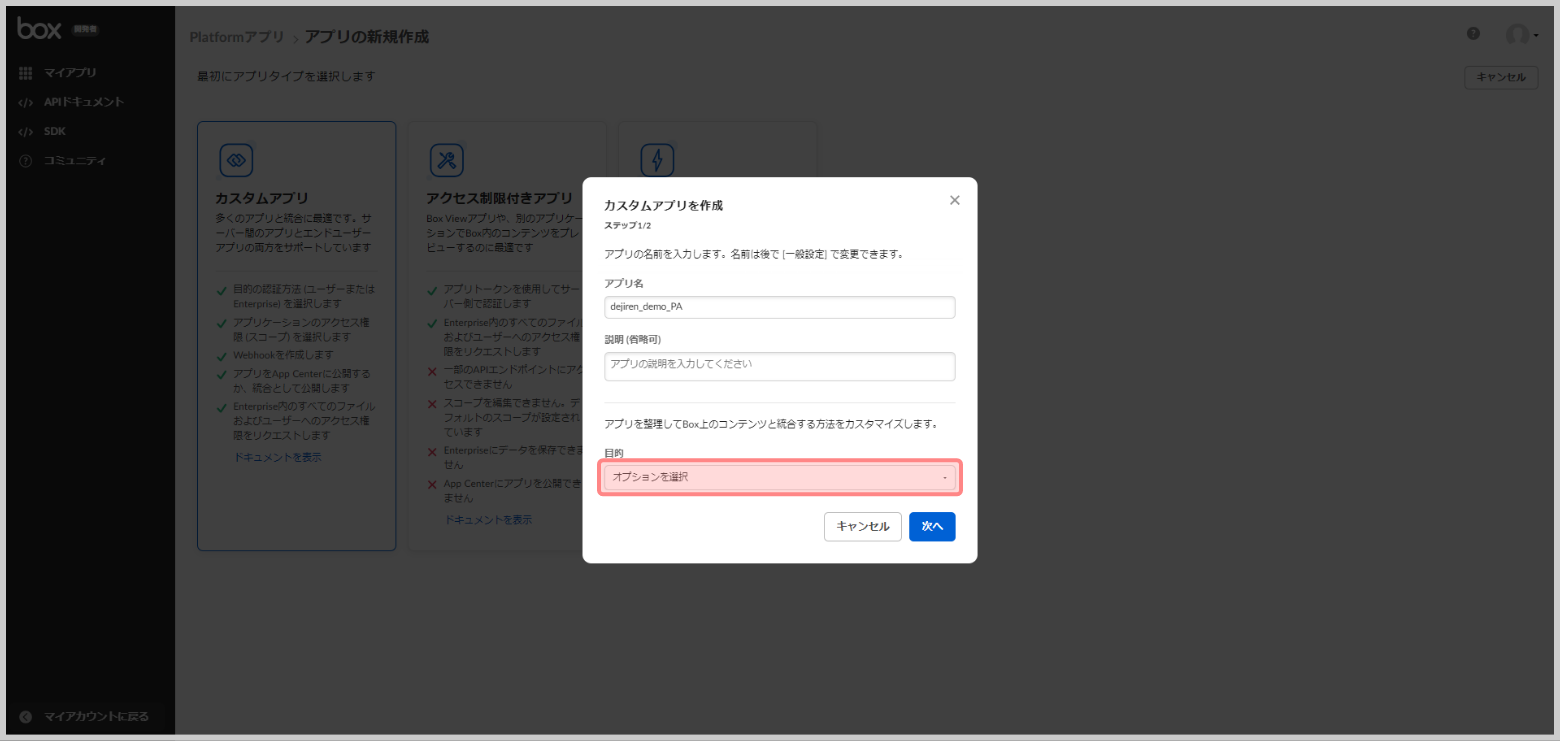Screen dimensions: 1560x741
Task: Cancel the dialog with its キャンセル button
Action: [x=863, y=526]
